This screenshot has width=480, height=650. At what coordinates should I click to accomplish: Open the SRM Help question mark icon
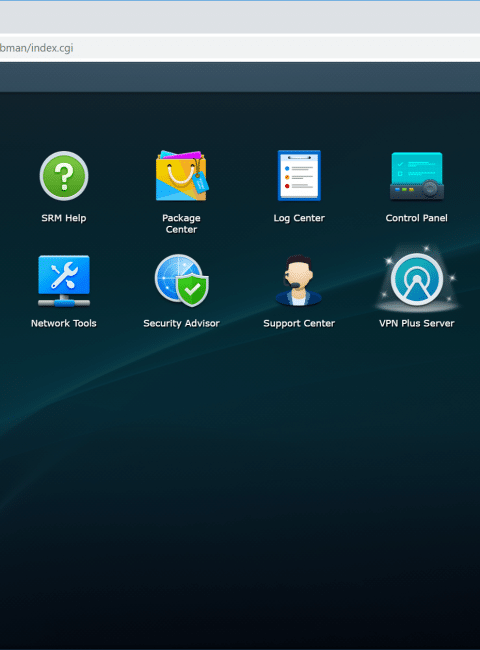[64, 176]
